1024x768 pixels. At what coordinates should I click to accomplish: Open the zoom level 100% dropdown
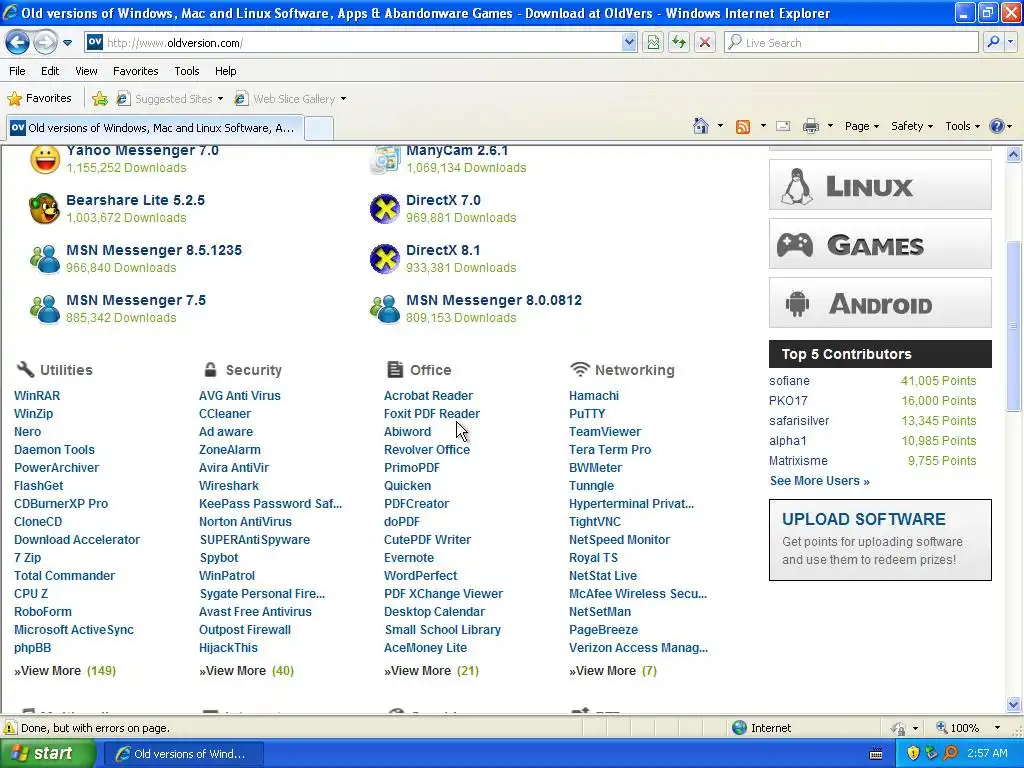[997, 728]
